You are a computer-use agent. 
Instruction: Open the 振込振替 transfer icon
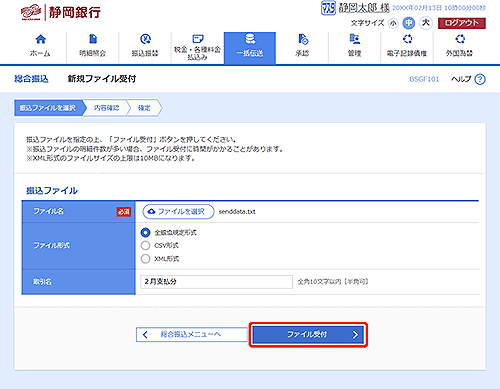[145, 39]
